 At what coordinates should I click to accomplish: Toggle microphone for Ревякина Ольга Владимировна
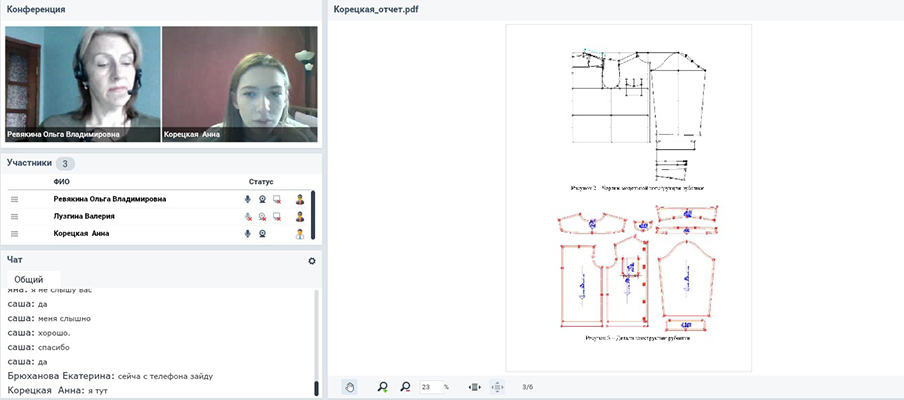click(248, 199)
